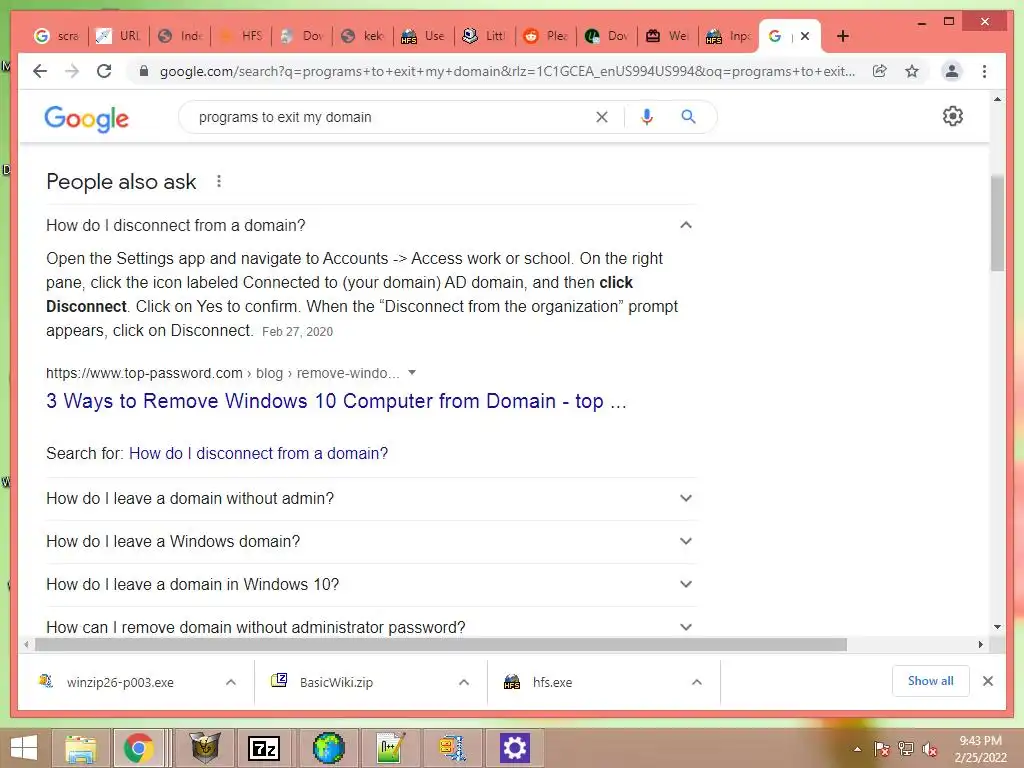Open Windows Start menu

24,748
